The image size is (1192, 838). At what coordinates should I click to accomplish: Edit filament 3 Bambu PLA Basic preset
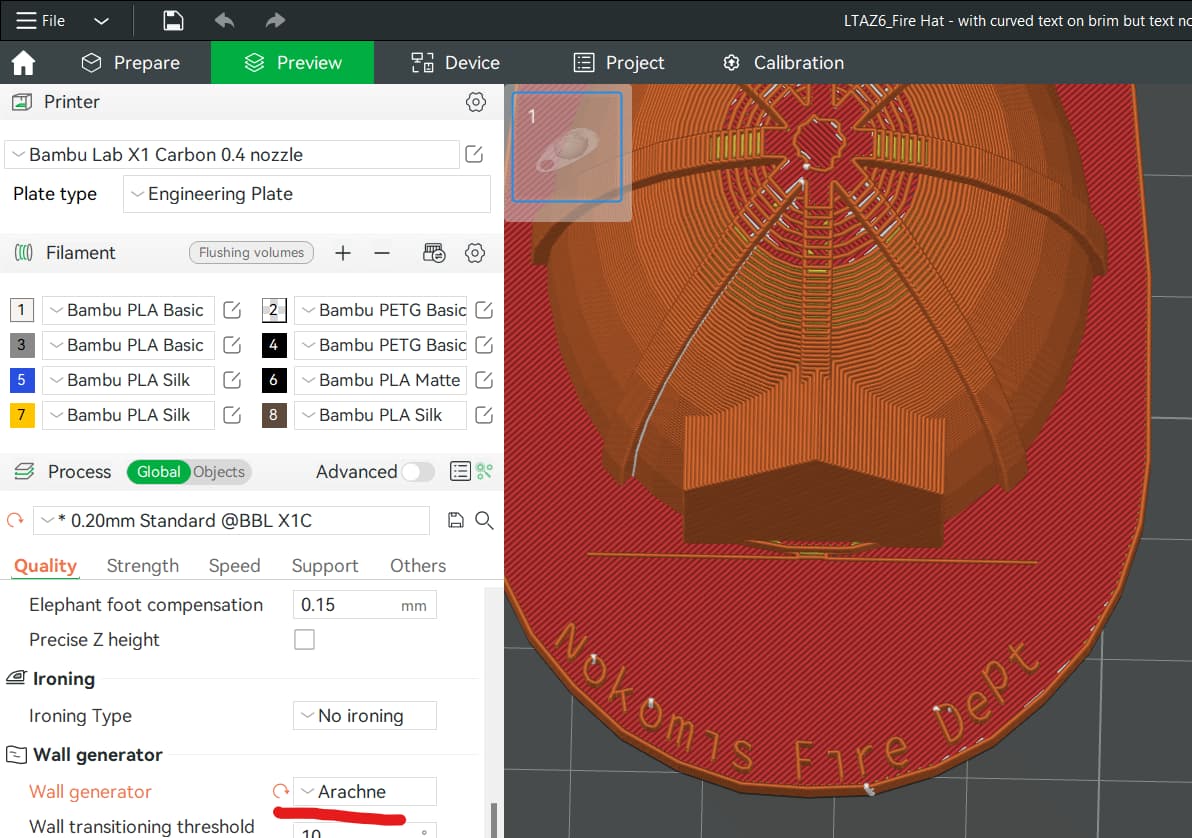tap(232, 345)
